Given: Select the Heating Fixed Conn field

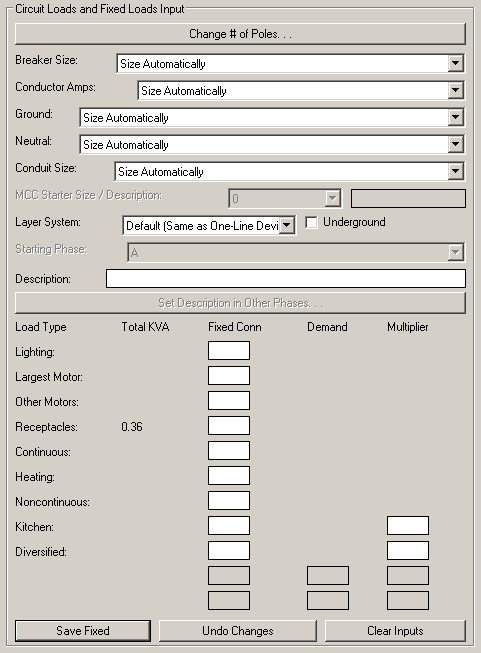Looking at the screenshot, I should (229, 476).
